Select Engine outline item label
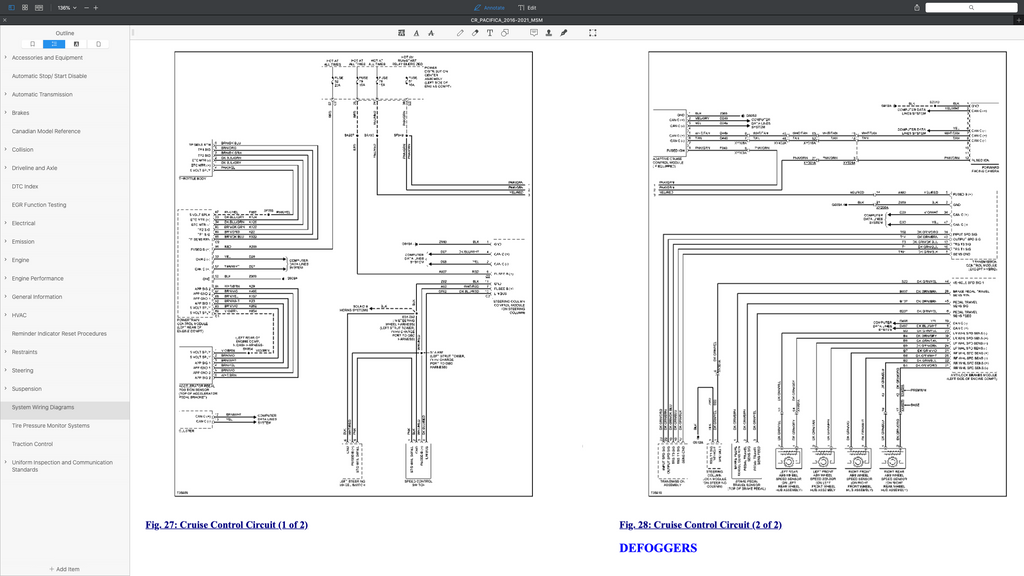Viewport: 1024px width, 576px height. [x=20, y=260]
